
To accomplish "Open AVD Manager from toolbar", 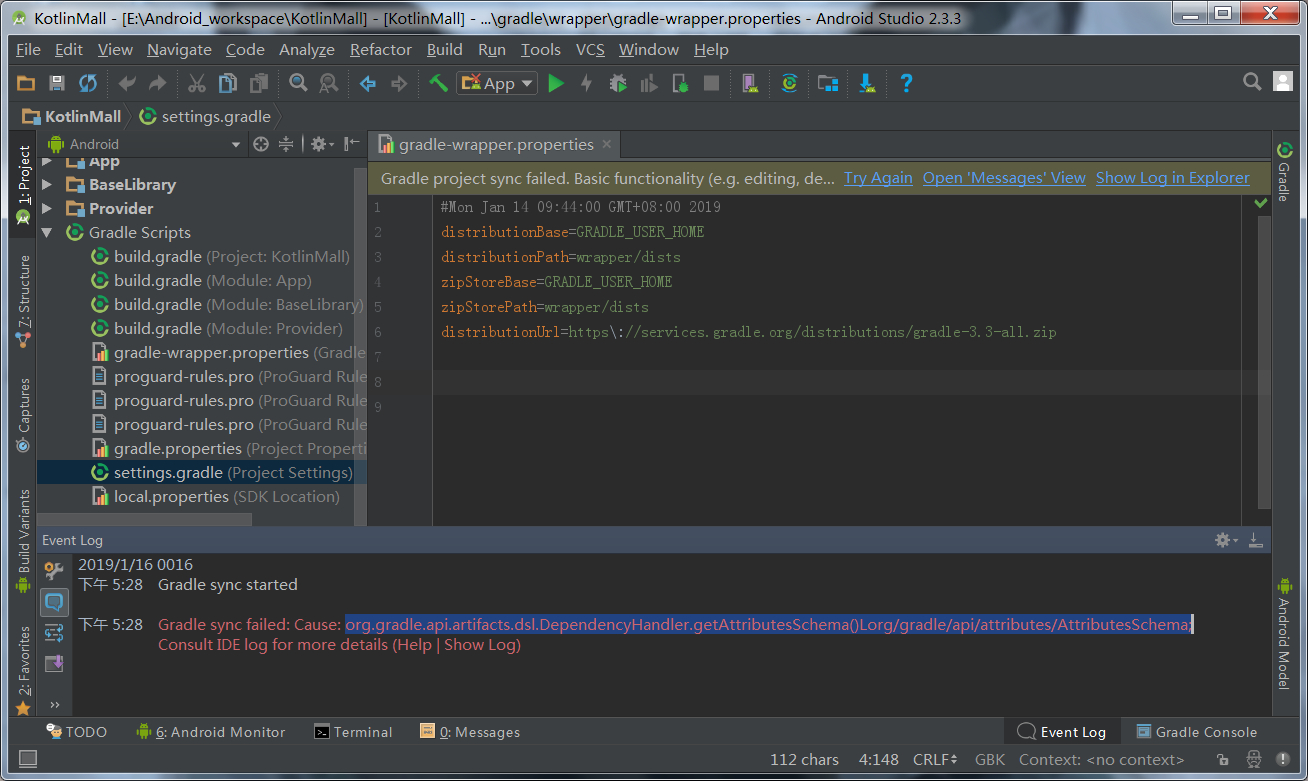I will pos(748,83).
